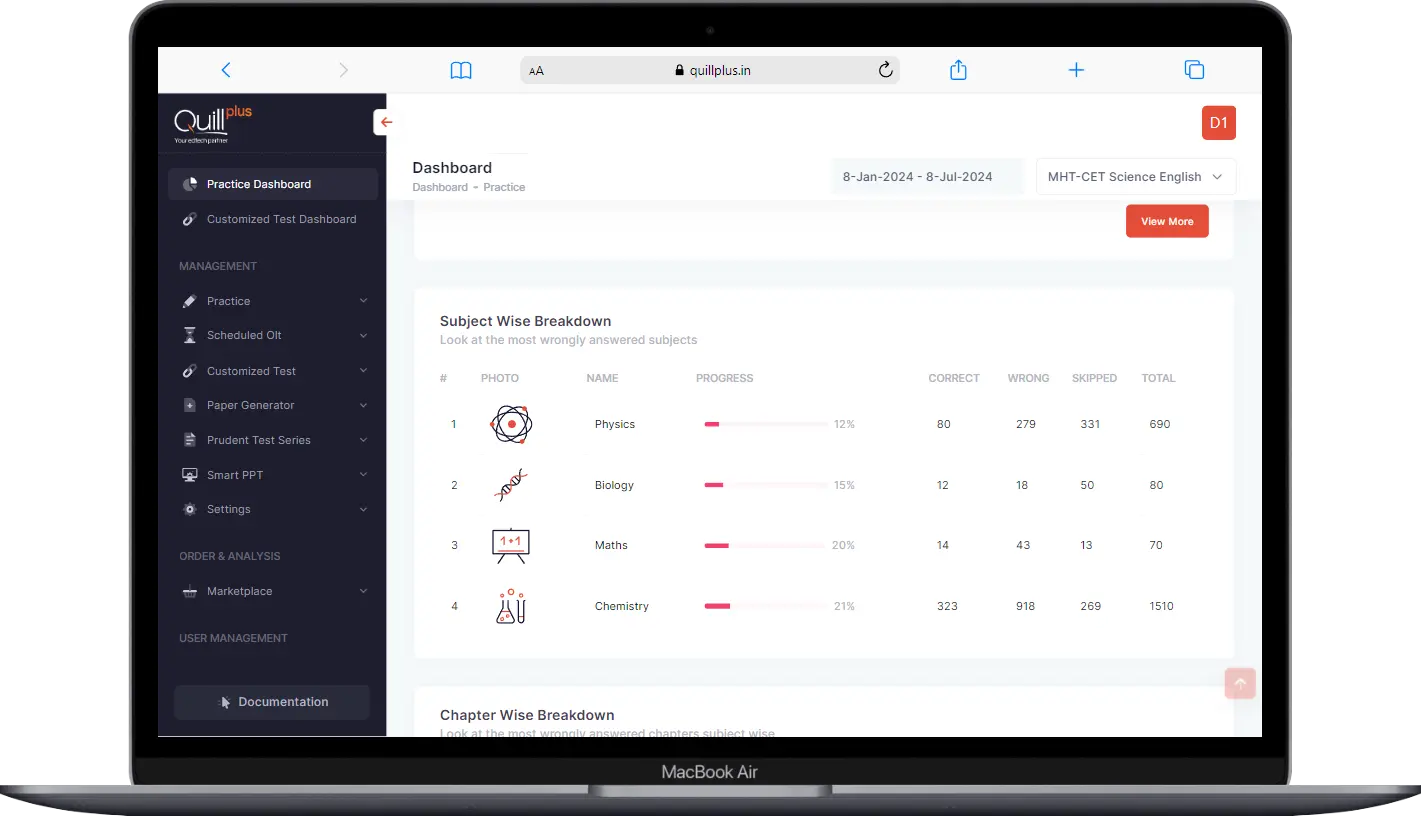This screenshot has height=816, width=1421.
Task: Click the PROGRESS column header
Action: coord(724,378)
